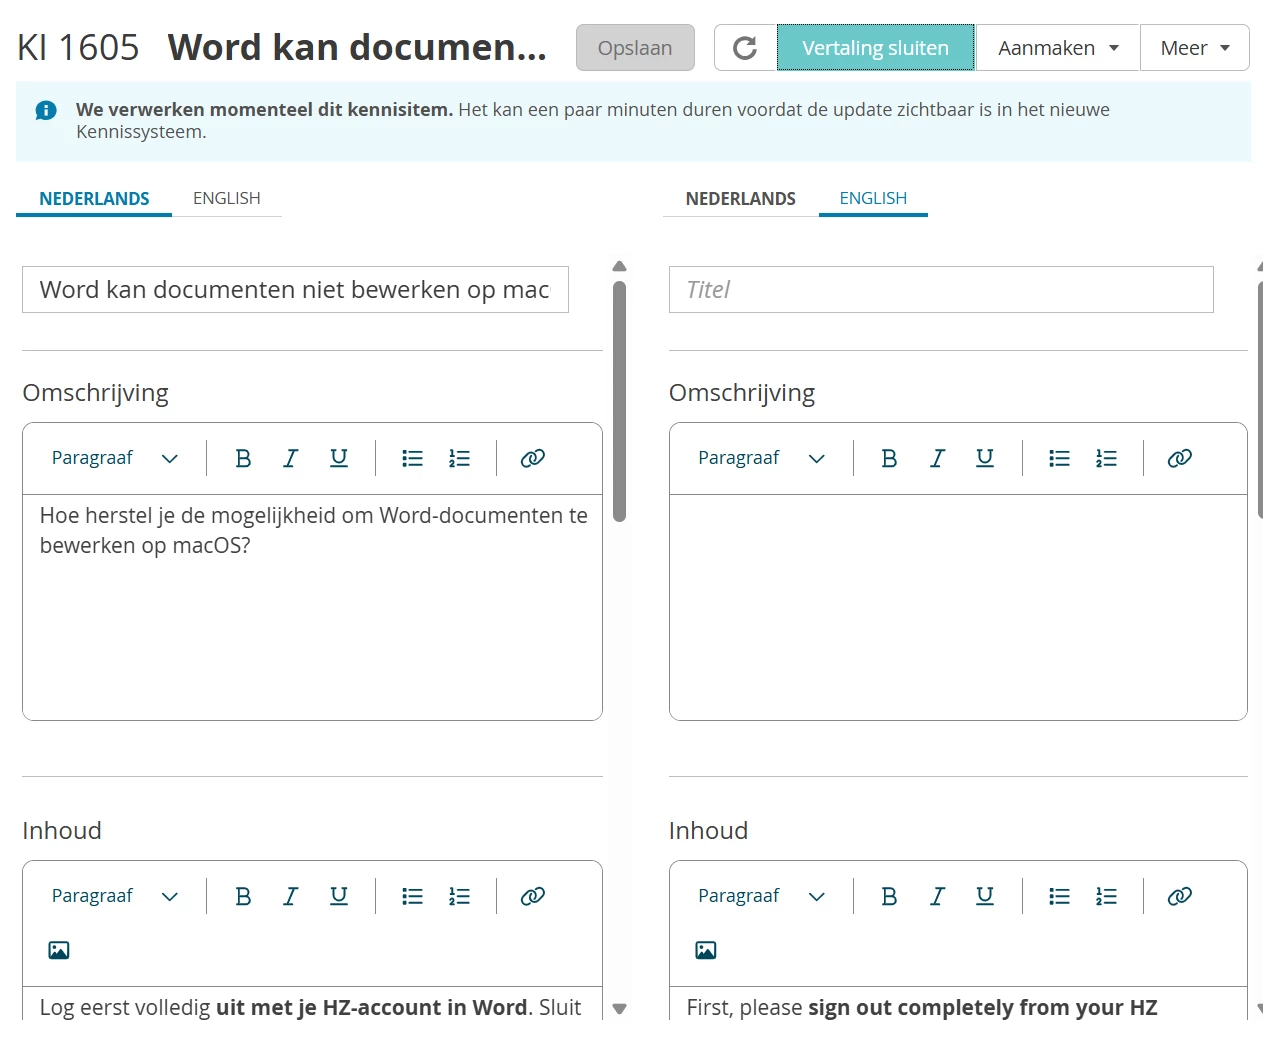The height and width of the screenshot is (1040, 1263).
Task: Insert link in Dutch Inhoud editor
Action: (533, 896)
